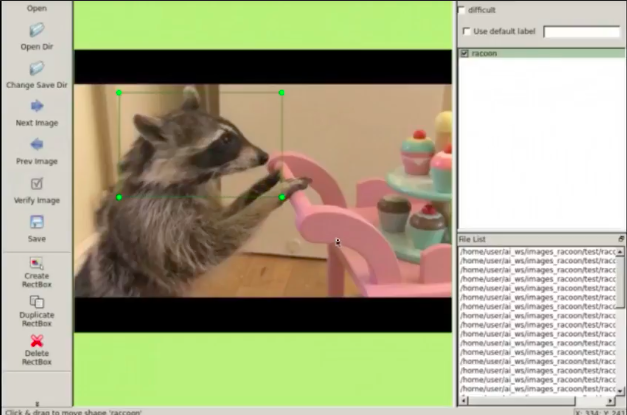Click the bottom-right bounding box handle
627x415 pixels.
[x=282, y=197]
